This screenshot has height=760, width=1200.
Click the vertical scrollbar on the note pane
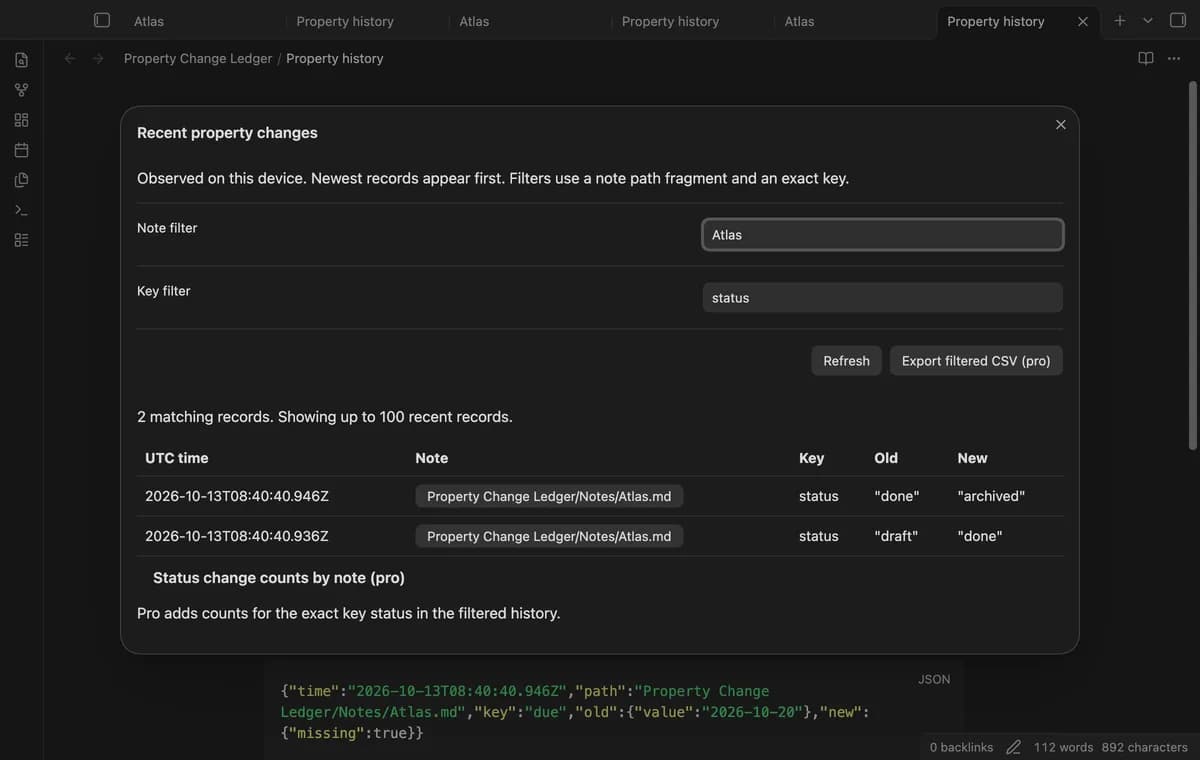point(1192,265)
